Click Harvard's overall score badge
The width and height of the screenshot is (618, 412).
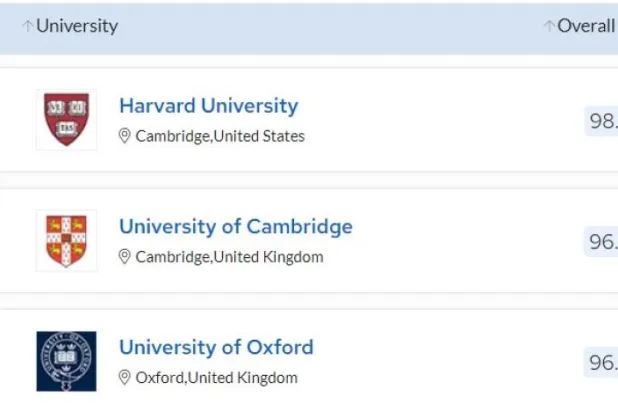[x=602, y=121]
